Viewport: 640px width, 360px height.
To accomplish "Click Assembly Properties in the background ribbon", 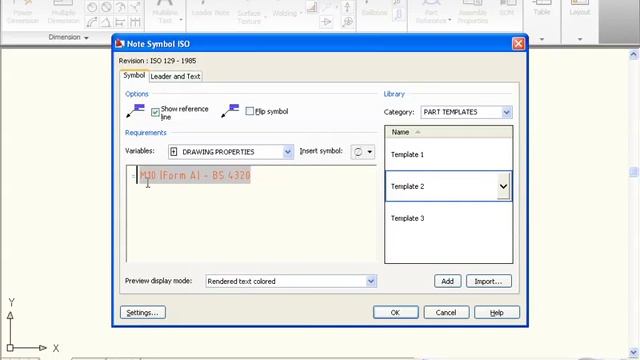I will [473, 12].
